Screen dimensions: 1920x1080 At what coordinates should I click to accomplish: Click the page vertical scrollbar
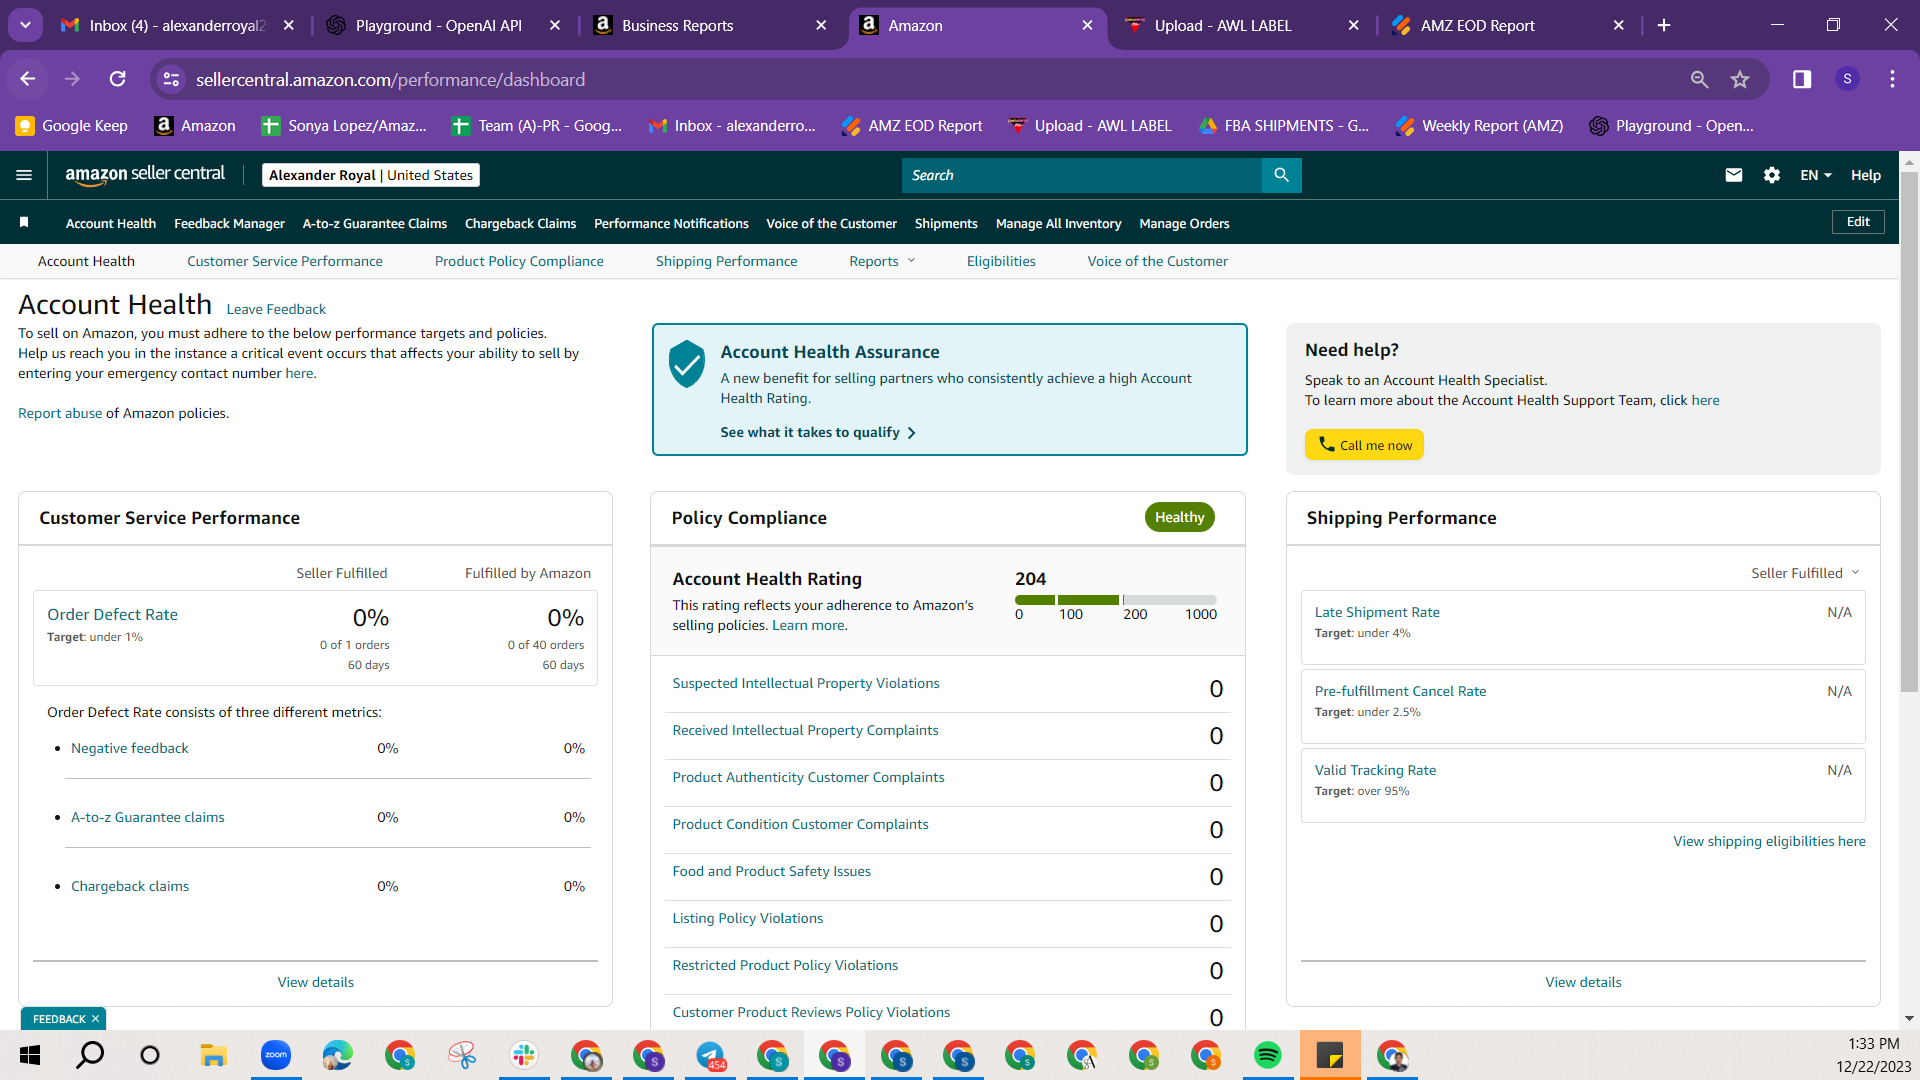(x=1909, y=432)
